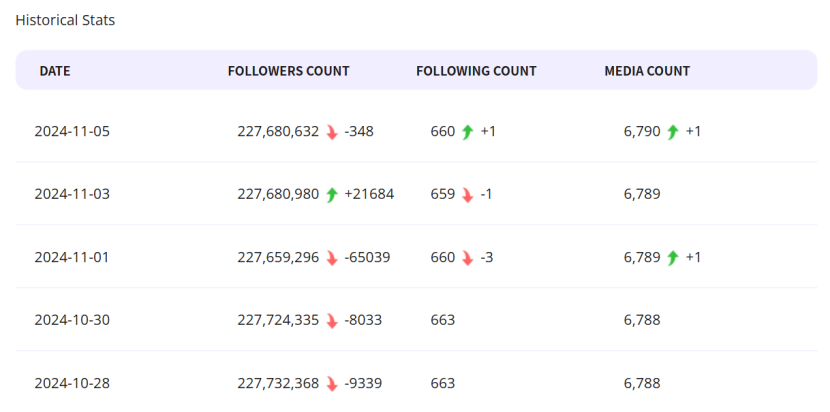Screen dimensions: 830x412
Task: Click the 2024-10-28 date cell
Action: coord(72,383)
